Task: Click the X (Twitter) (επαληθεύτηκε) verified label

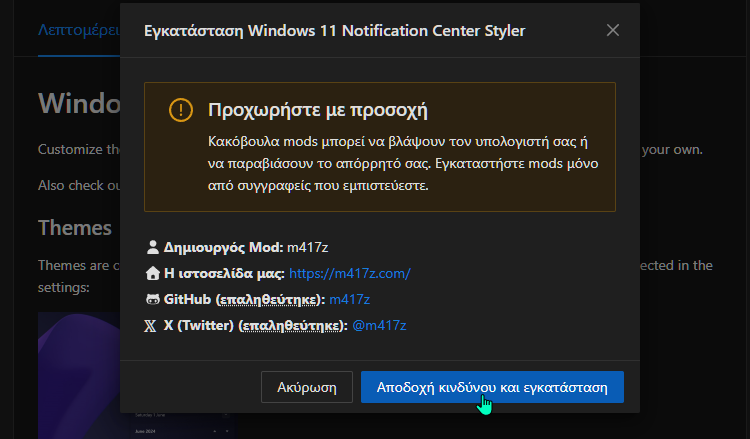Action: [x=255, y=326]
